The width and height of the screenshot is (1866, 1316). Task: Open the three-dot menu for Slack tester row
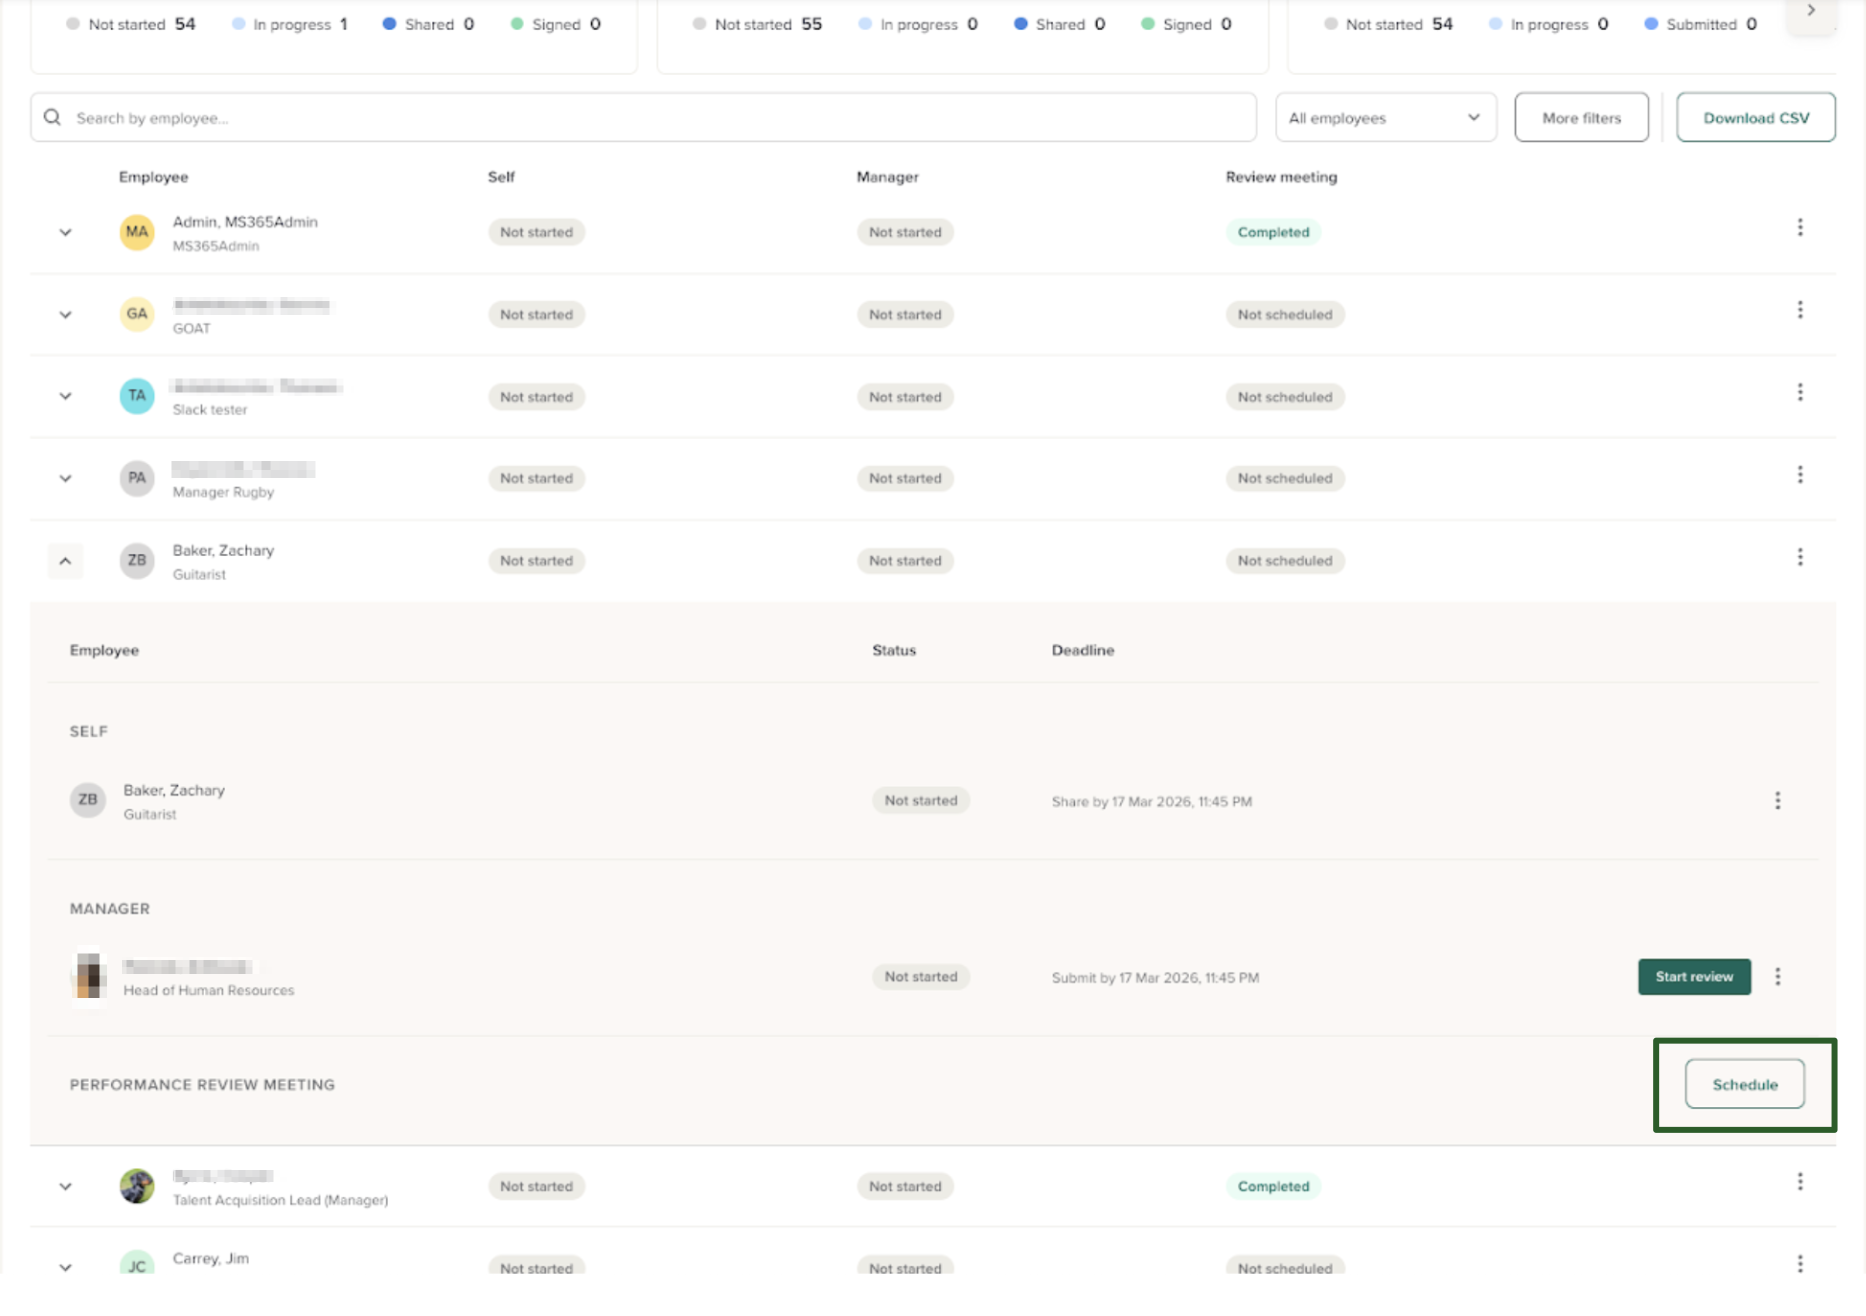1800,393
